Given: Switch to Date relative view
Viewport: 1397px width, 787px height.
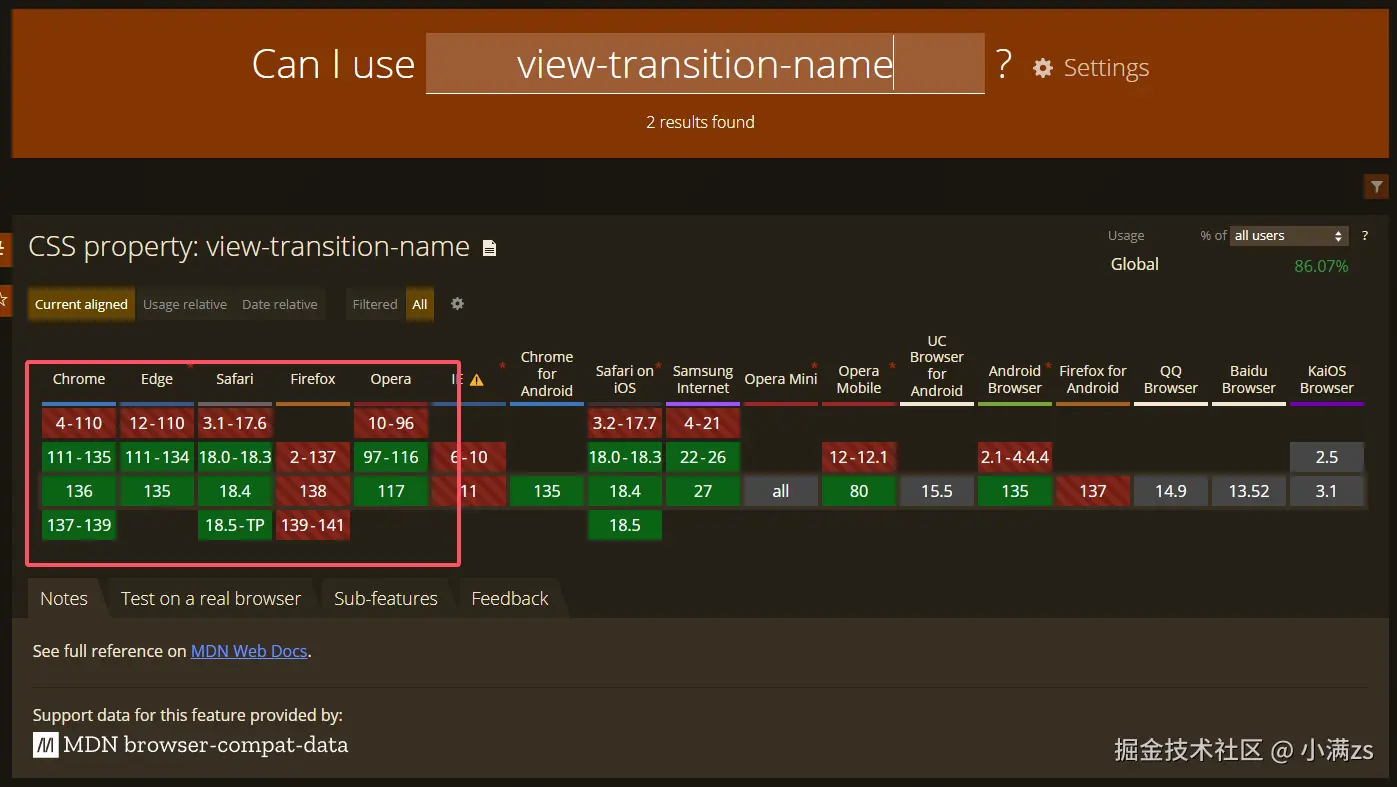Looking at the screenshot, I should 280,304.
